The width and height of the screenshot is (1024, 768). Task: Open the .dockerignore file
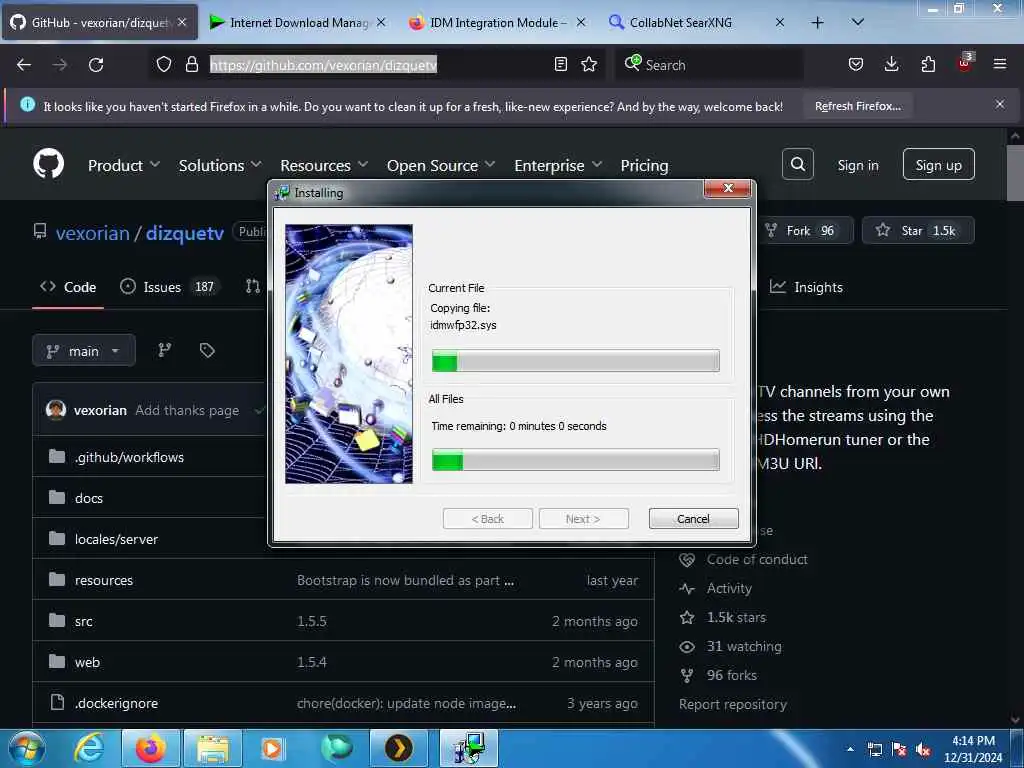pyautogui.click(x=116, y=703)
